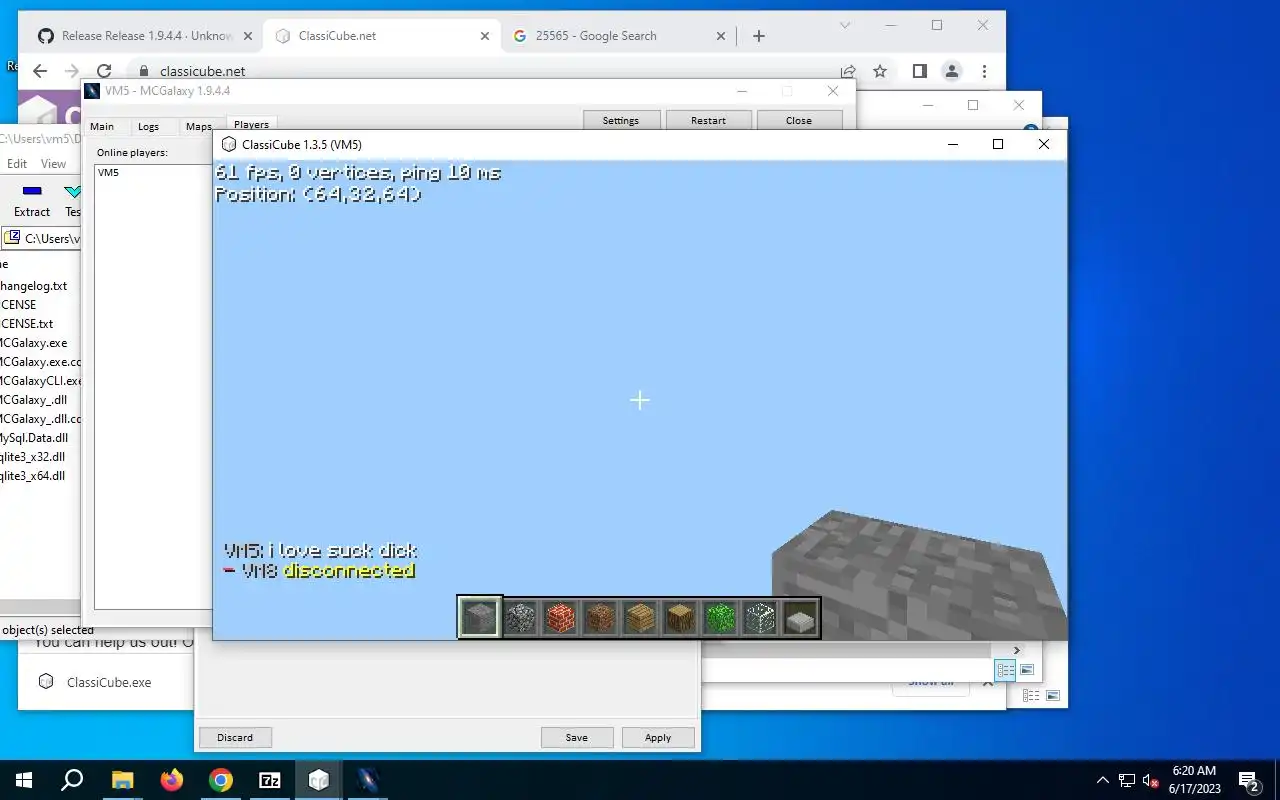Click the Apply button
This screenshot has height=800, width=1280.
click(x=658, y=737)
